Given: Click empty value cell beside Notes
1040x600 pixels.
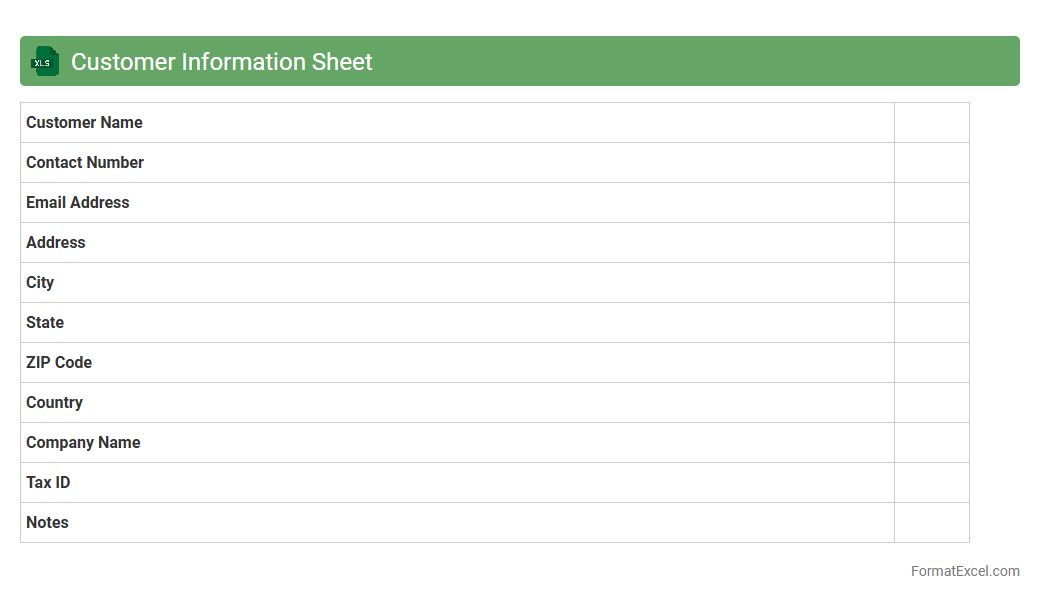Looking at the screenshot, I should (931, 522).
